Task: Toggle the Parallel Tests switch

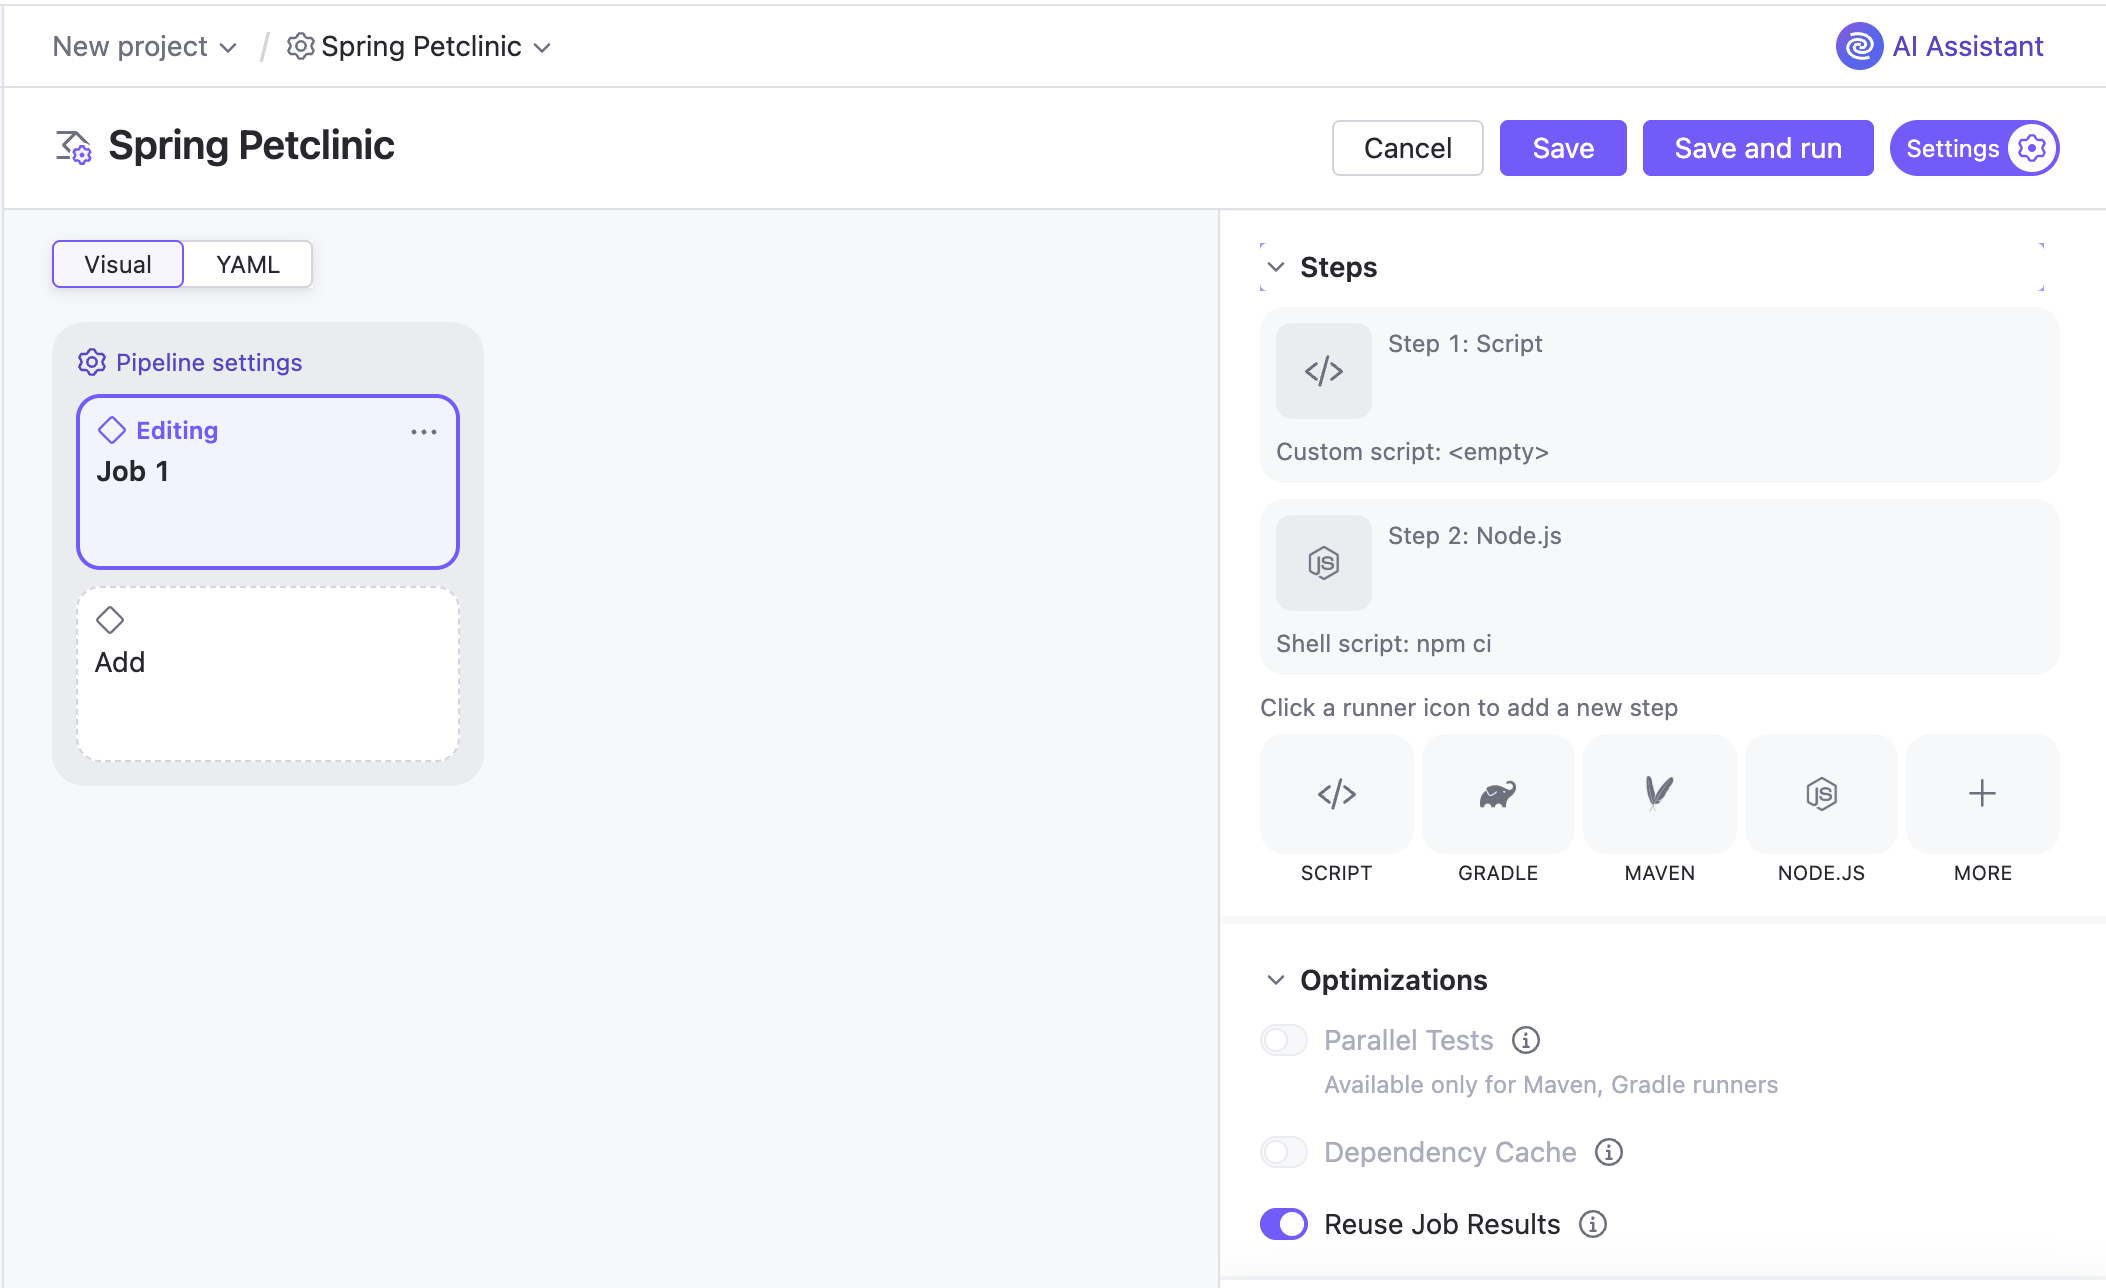Action: point(1284,1040)
